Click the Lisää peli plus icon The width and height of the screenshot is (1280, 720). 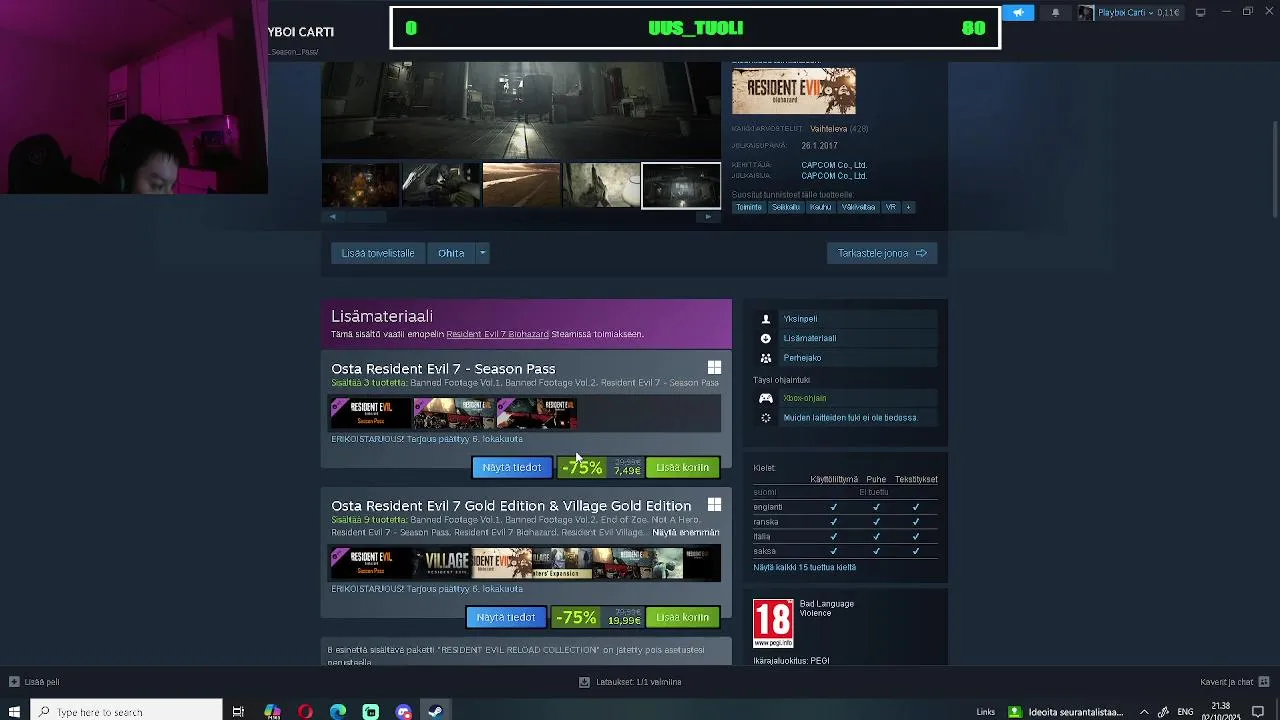[x=14, y=682]
